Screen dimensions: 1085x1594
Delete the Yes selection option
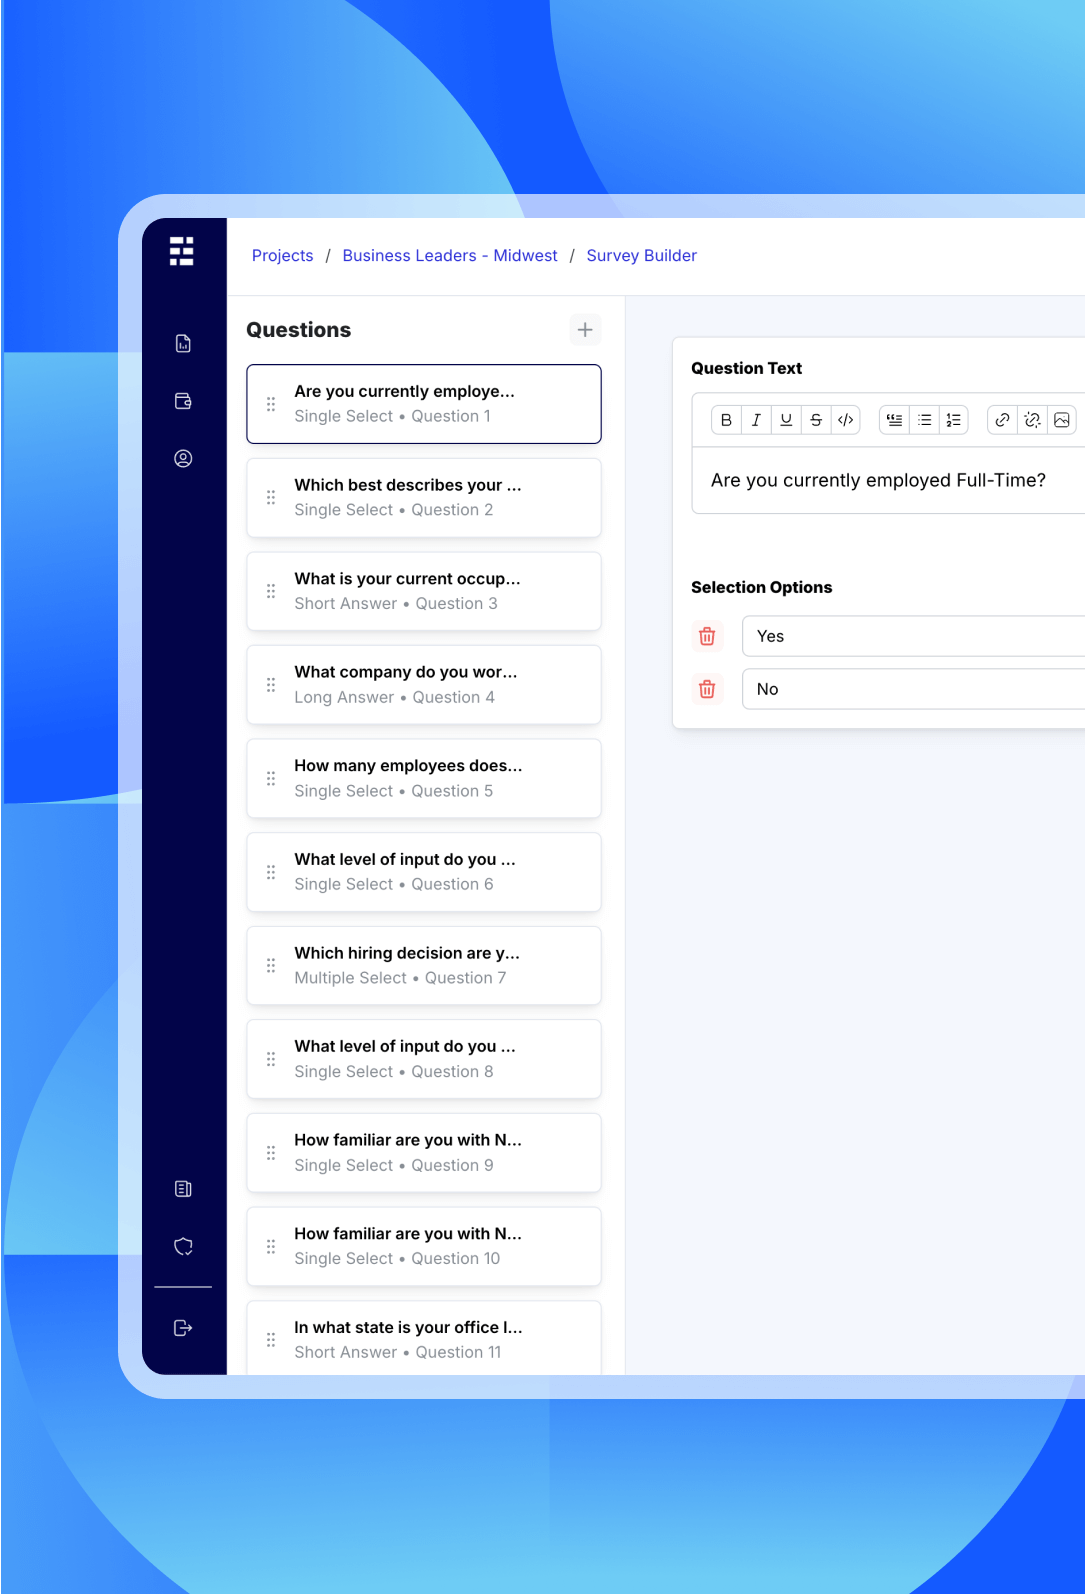707,636
